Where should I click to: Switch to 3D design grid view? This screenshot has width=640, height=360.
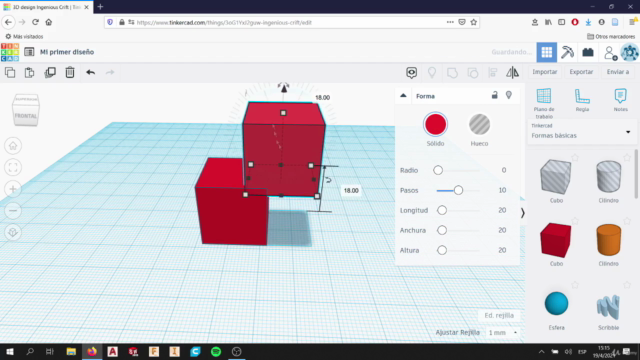click(x=547, y=52)
